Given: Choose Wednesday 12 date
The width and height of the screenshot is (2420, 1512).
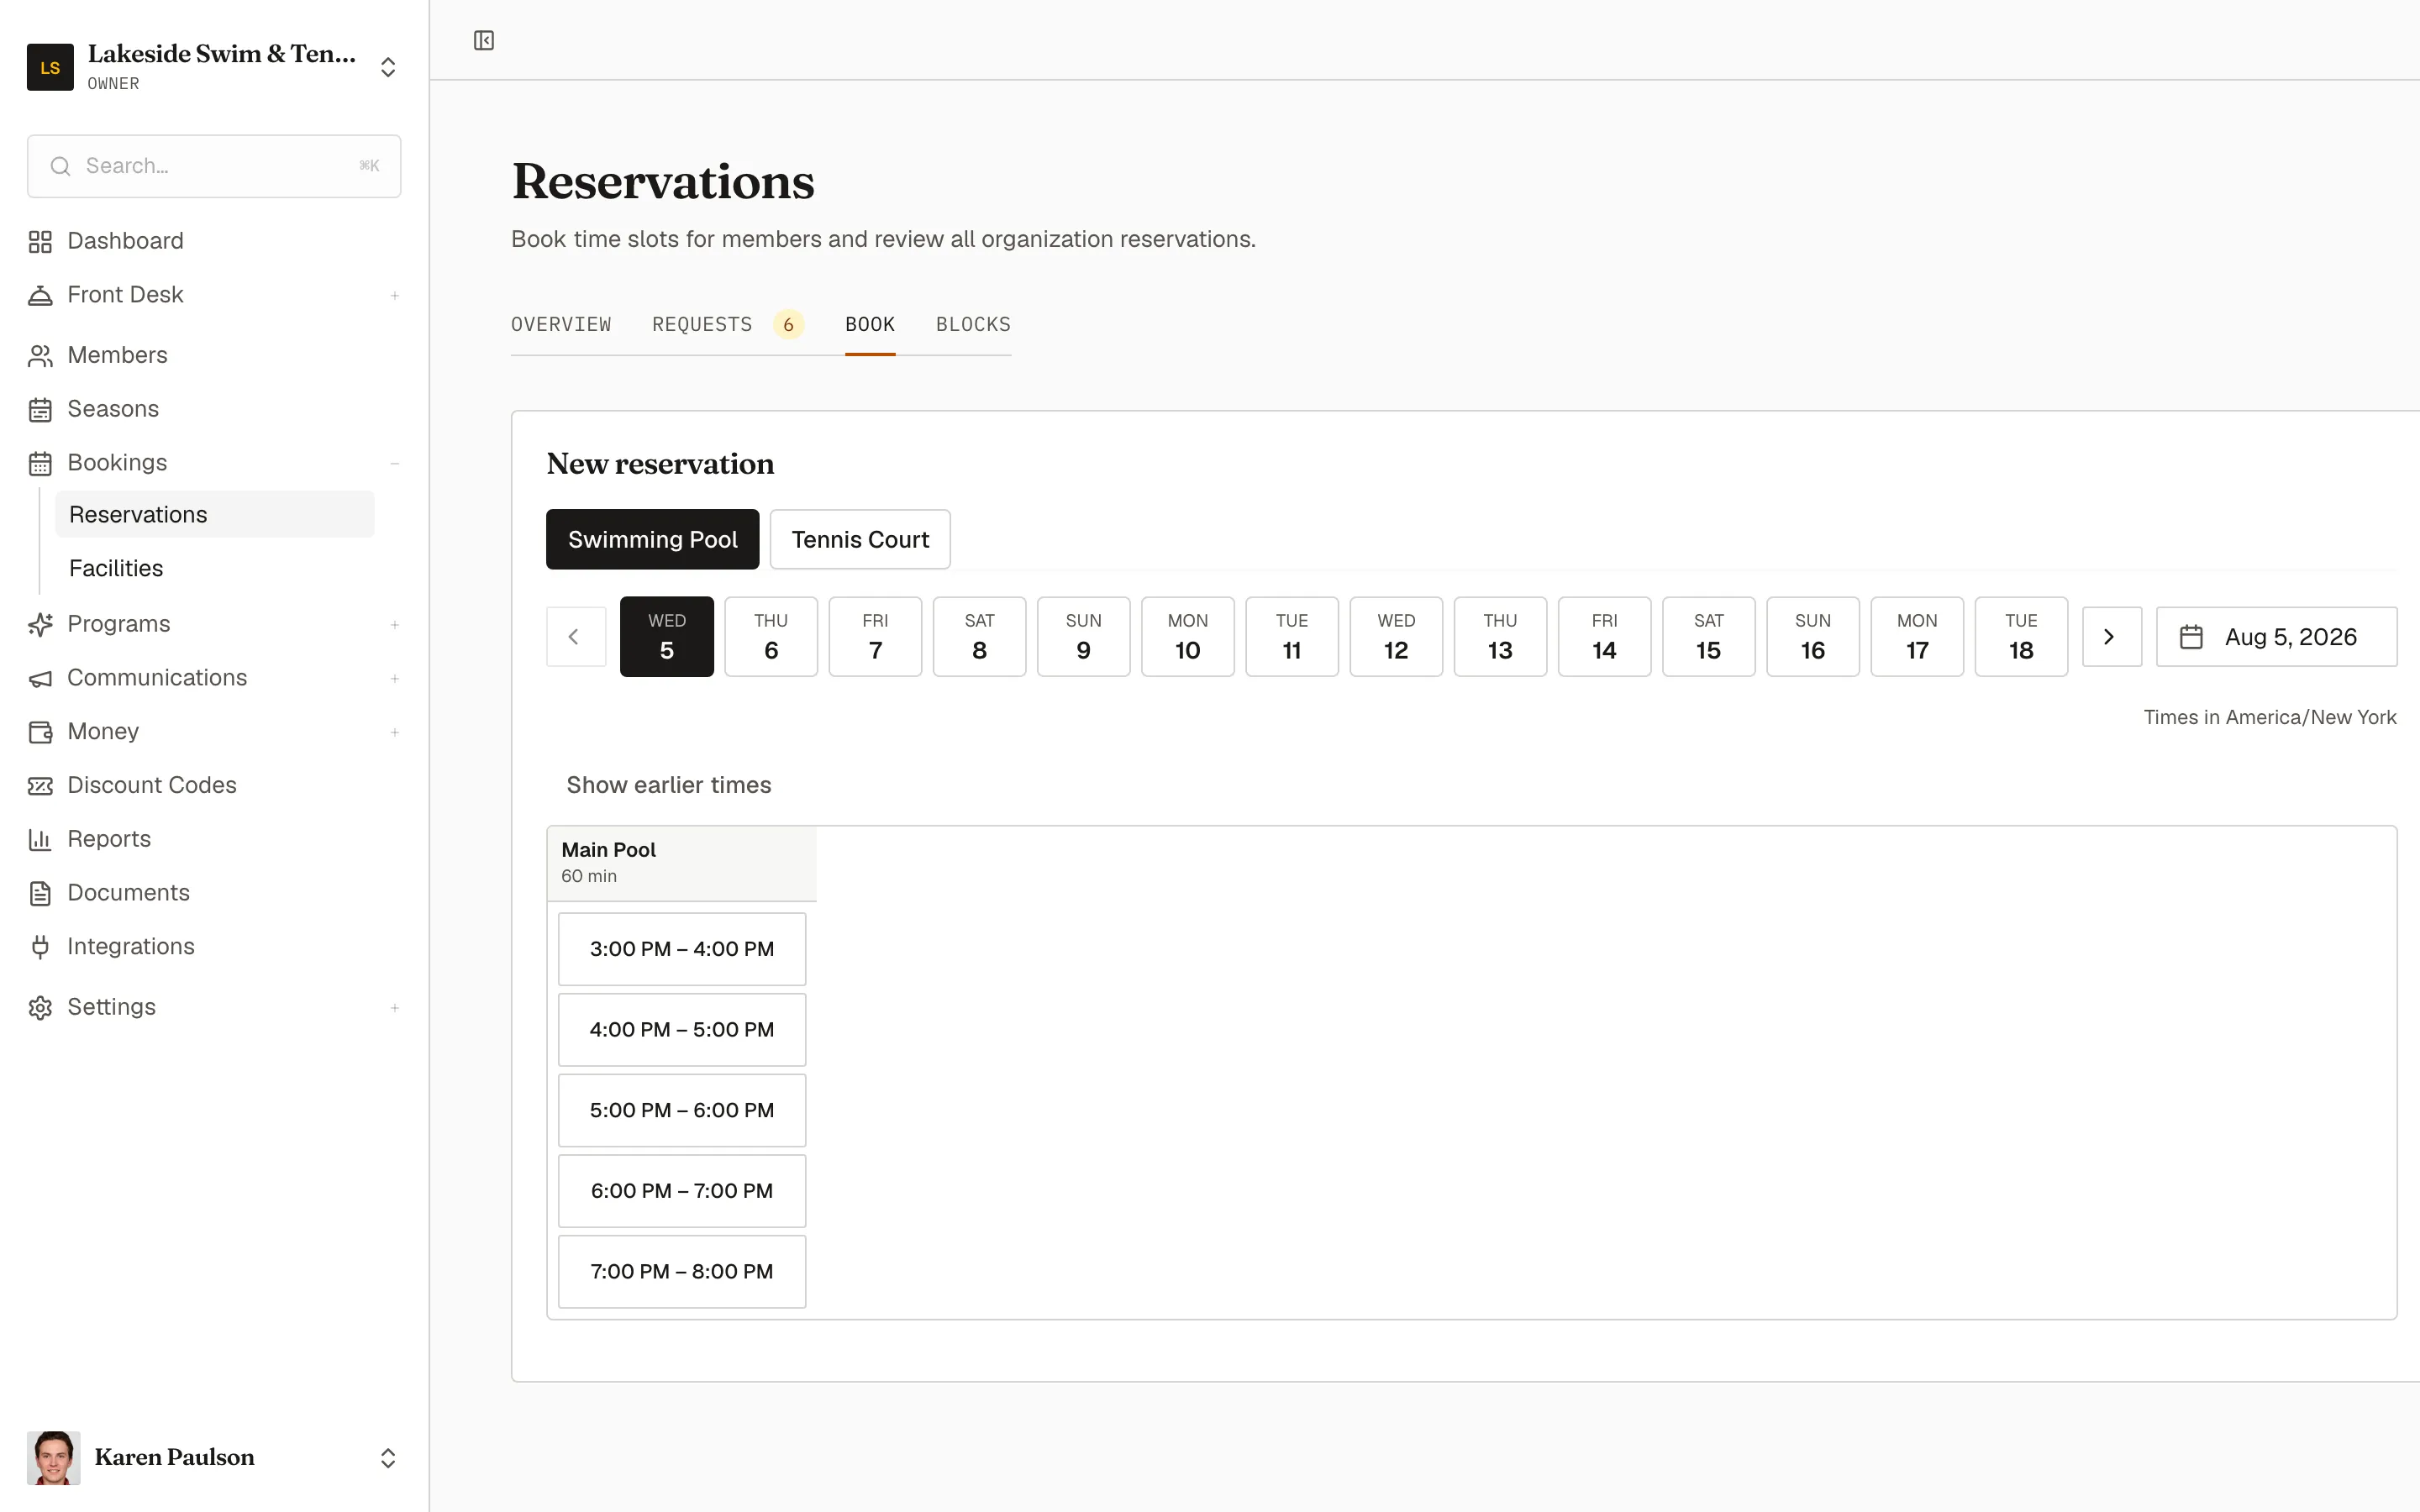Looking at the screenshot, I should point(1396,637).
